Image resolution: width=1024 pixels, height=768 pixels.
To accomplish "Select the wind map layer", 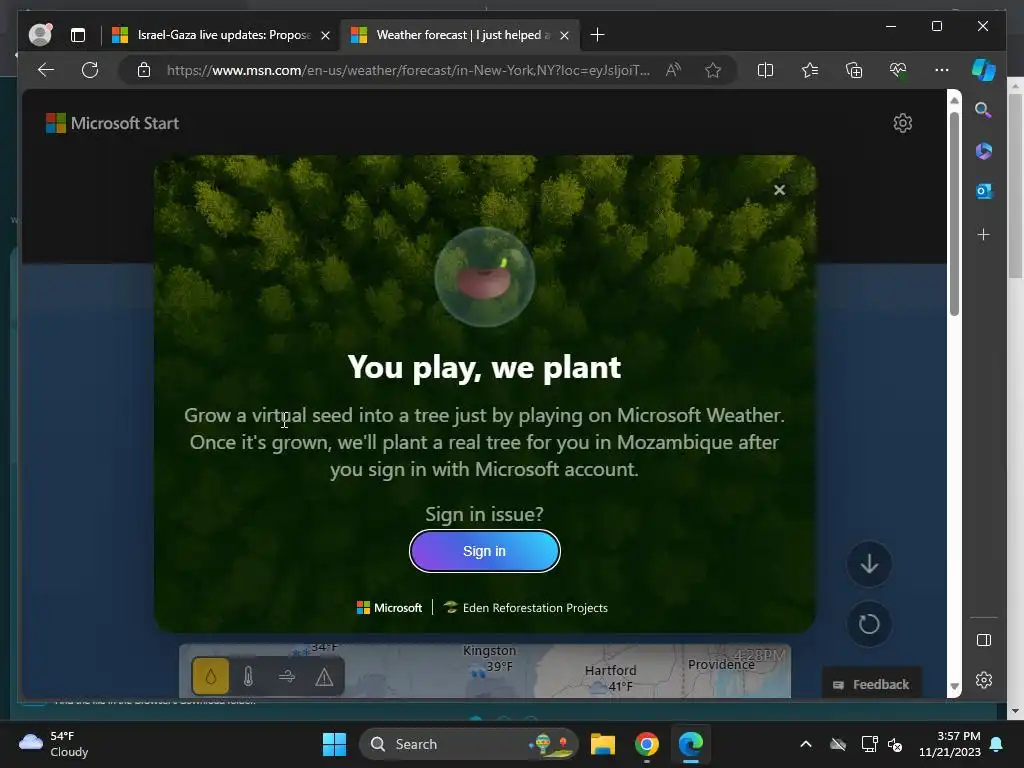I will (287, 676).
